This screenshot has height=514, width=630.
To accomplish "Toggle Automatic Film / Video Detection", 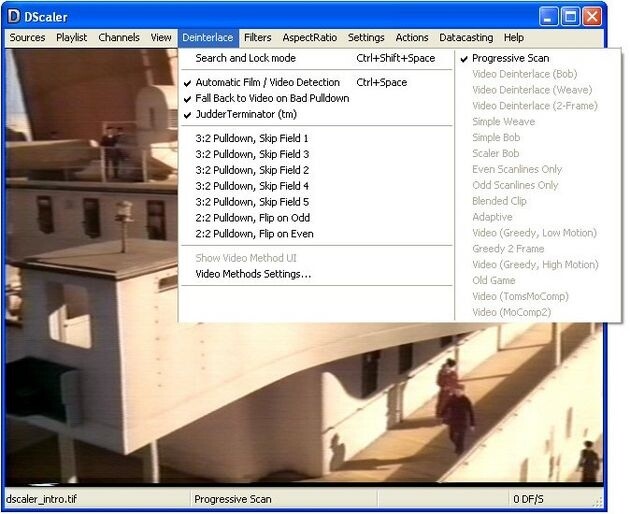I will pyautogui.click(x=267, y=82).
